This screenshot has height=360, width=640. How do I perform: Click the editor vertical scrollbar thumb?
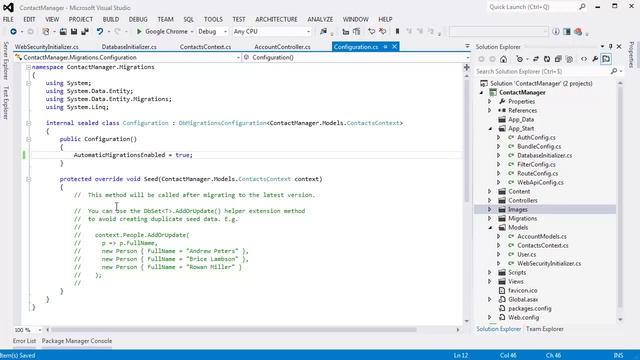coord(467,141)
